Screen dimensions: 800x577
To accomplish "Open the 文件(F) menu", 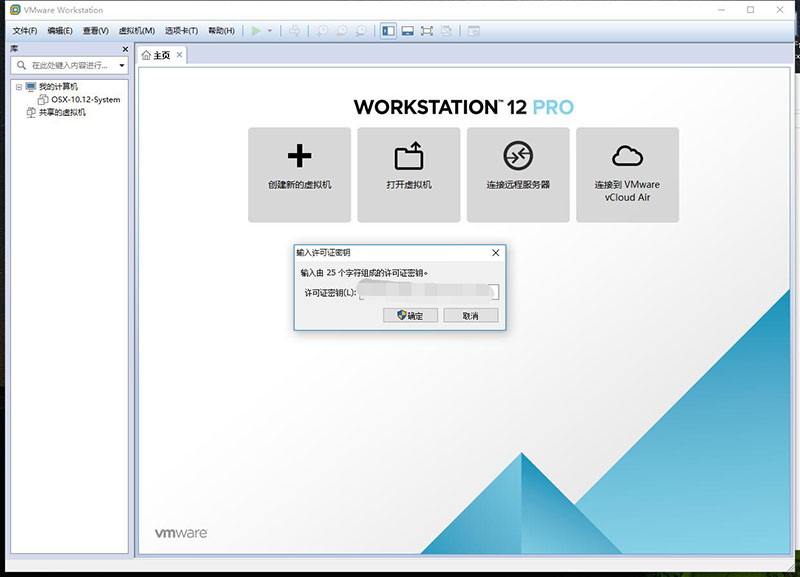I will tap(25, 31).
